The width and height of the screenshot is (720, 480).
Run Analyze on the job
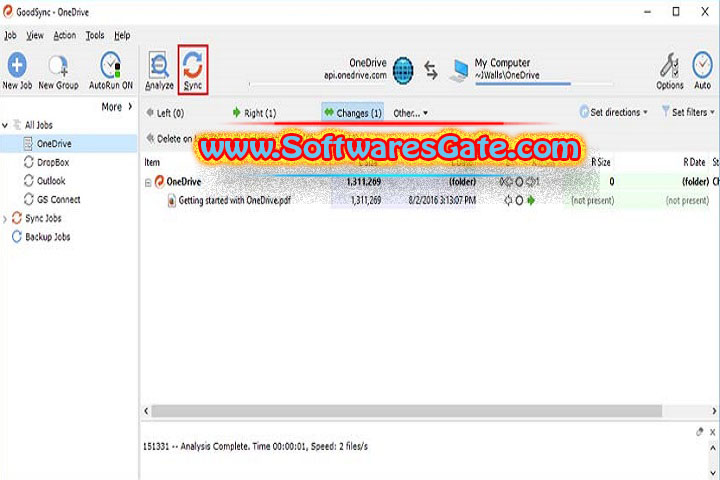point(159,70)
